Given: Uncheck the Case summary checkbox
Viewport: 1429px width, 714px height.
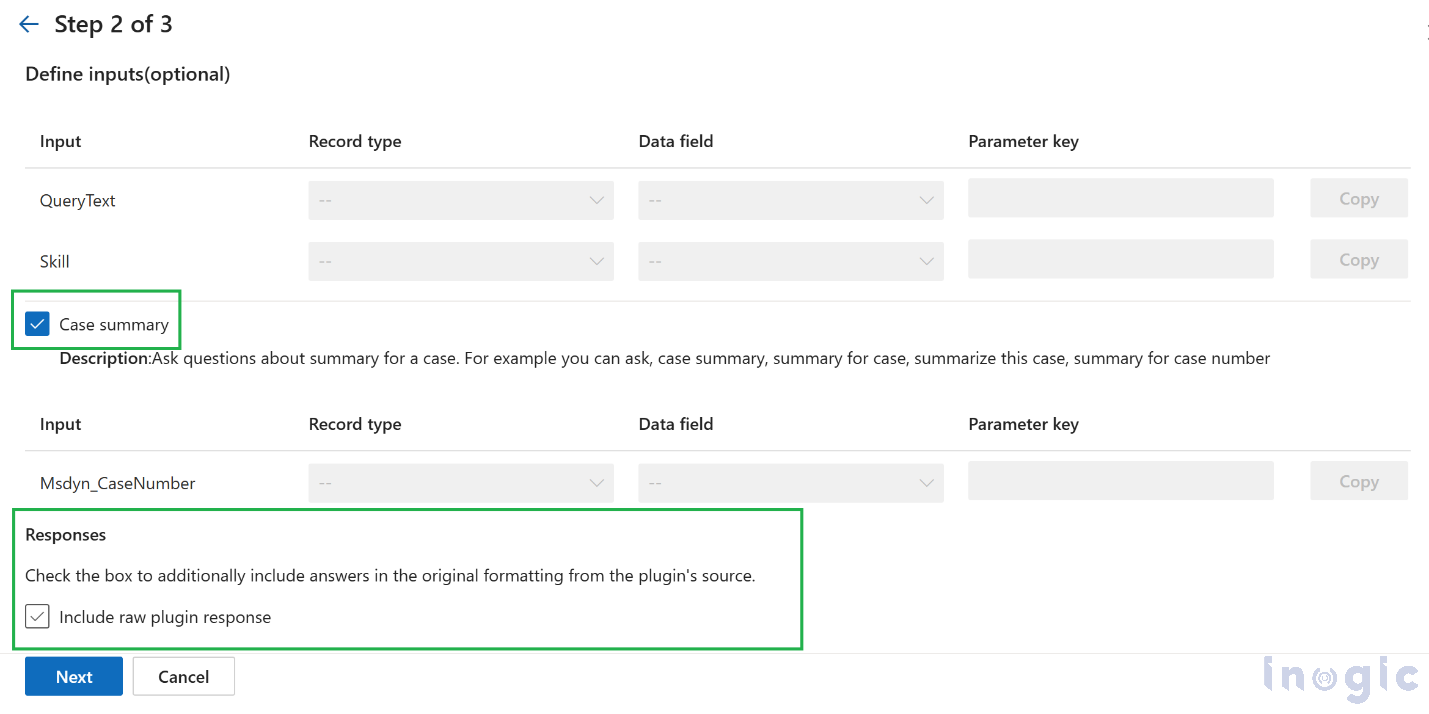Looking at the screenshot, I should click(x=37, y=324).
